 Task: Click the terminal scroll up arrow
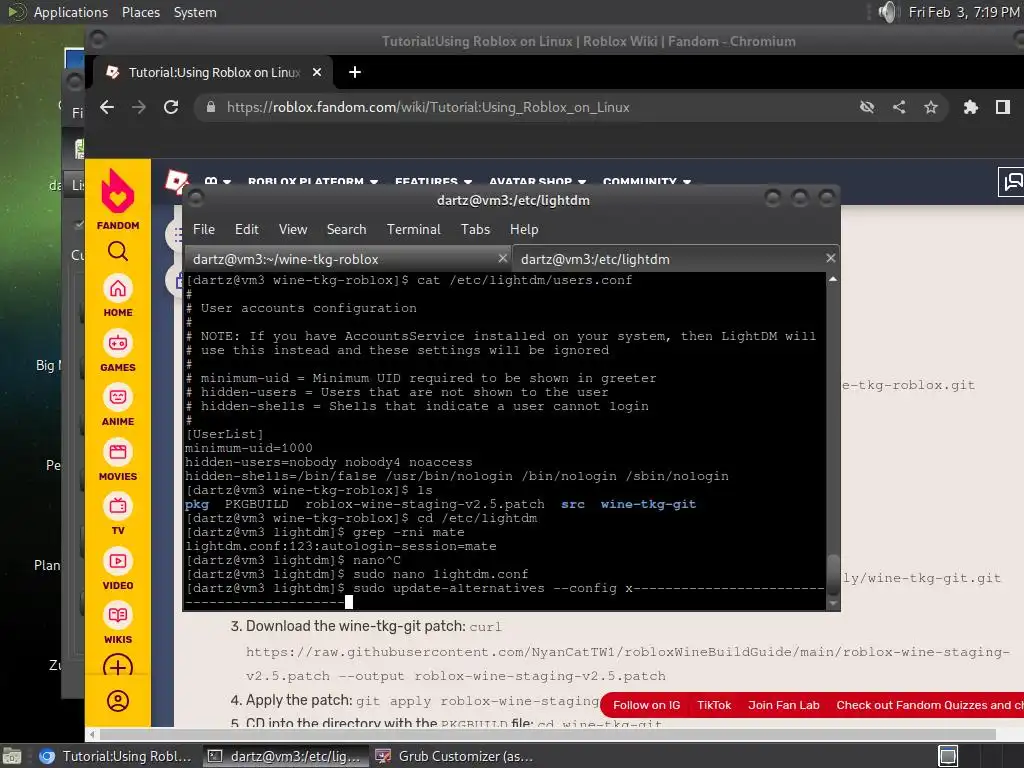[x=833, y=279]
